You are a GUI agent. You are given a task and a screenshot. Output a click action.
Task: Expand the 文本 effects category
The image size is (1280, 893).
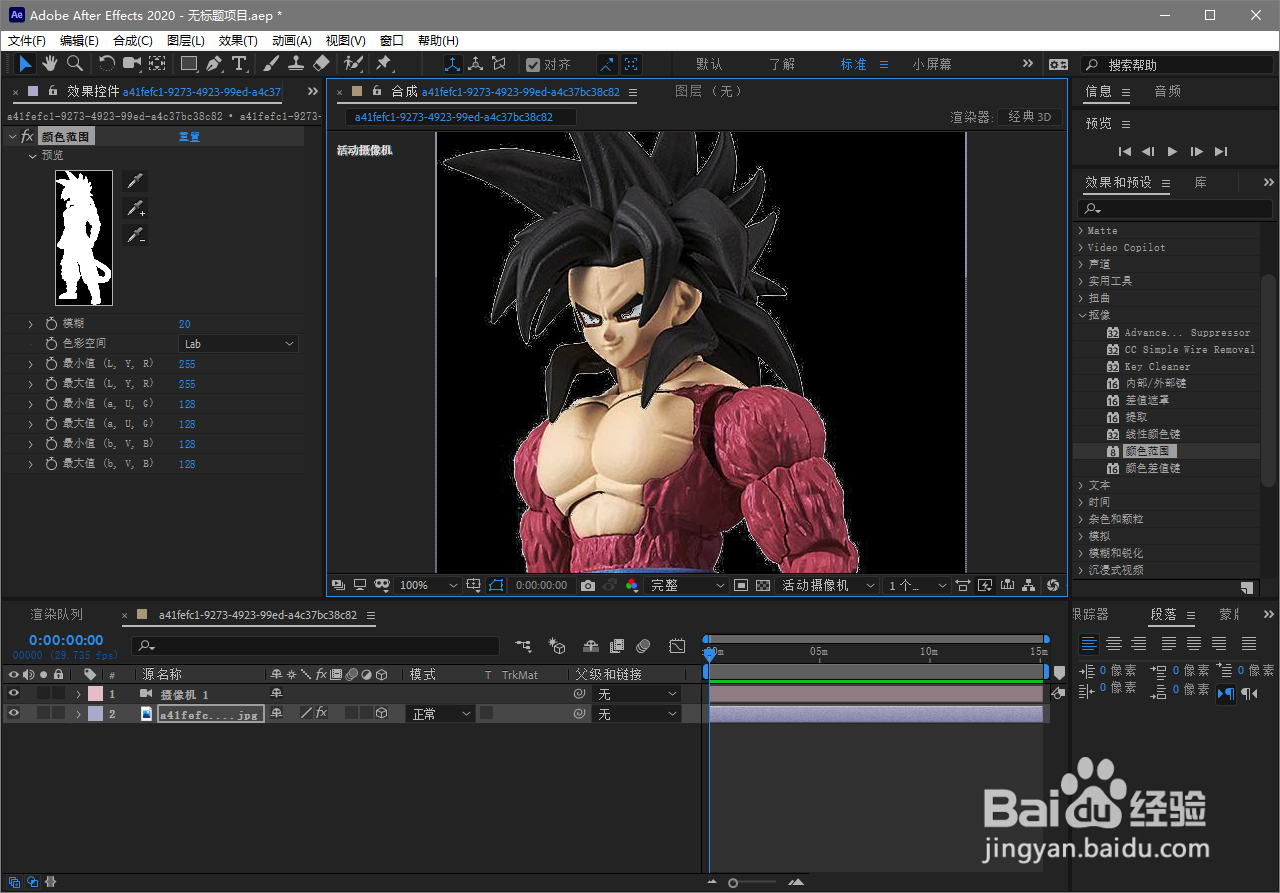coord(1081,485)
